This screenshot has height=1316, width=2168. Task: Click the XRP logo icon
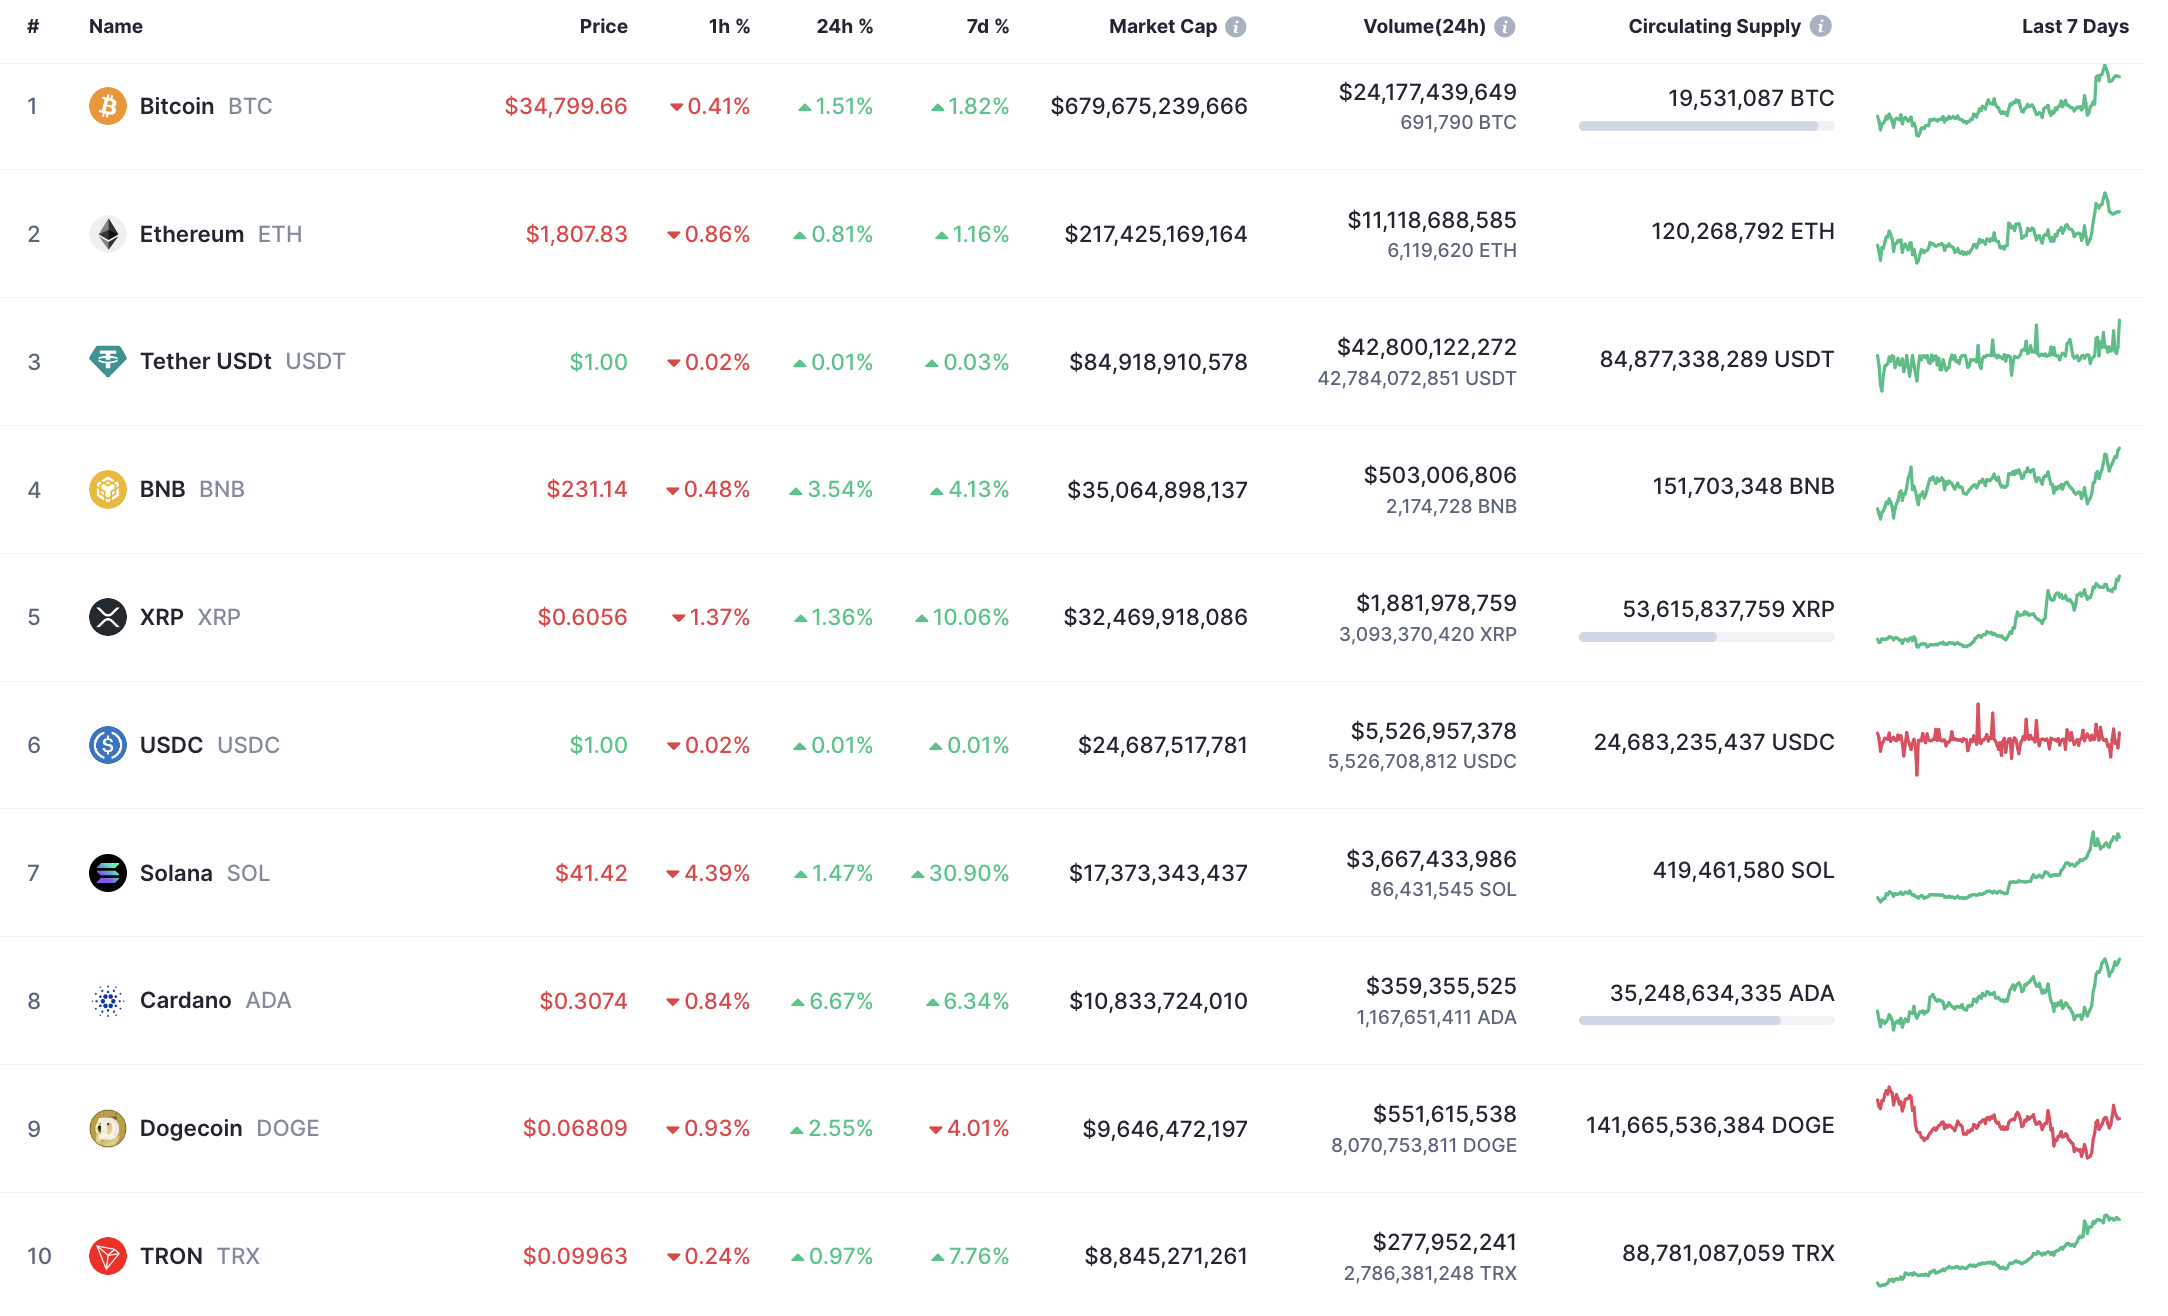107,617
